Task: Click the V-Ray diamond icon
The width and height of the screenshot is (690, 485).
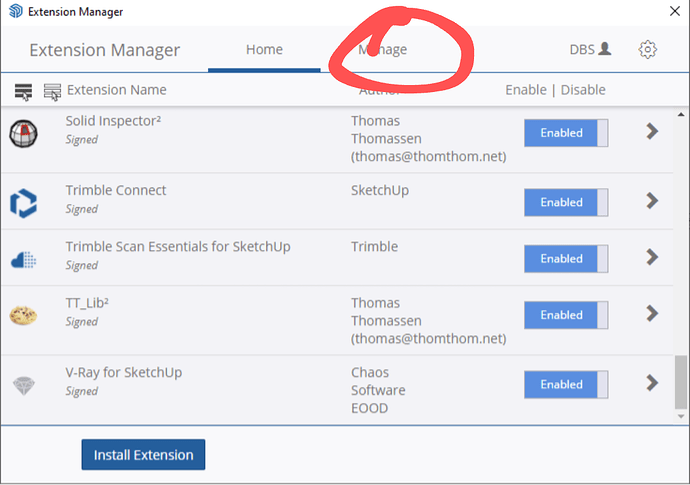Action: 23,386
